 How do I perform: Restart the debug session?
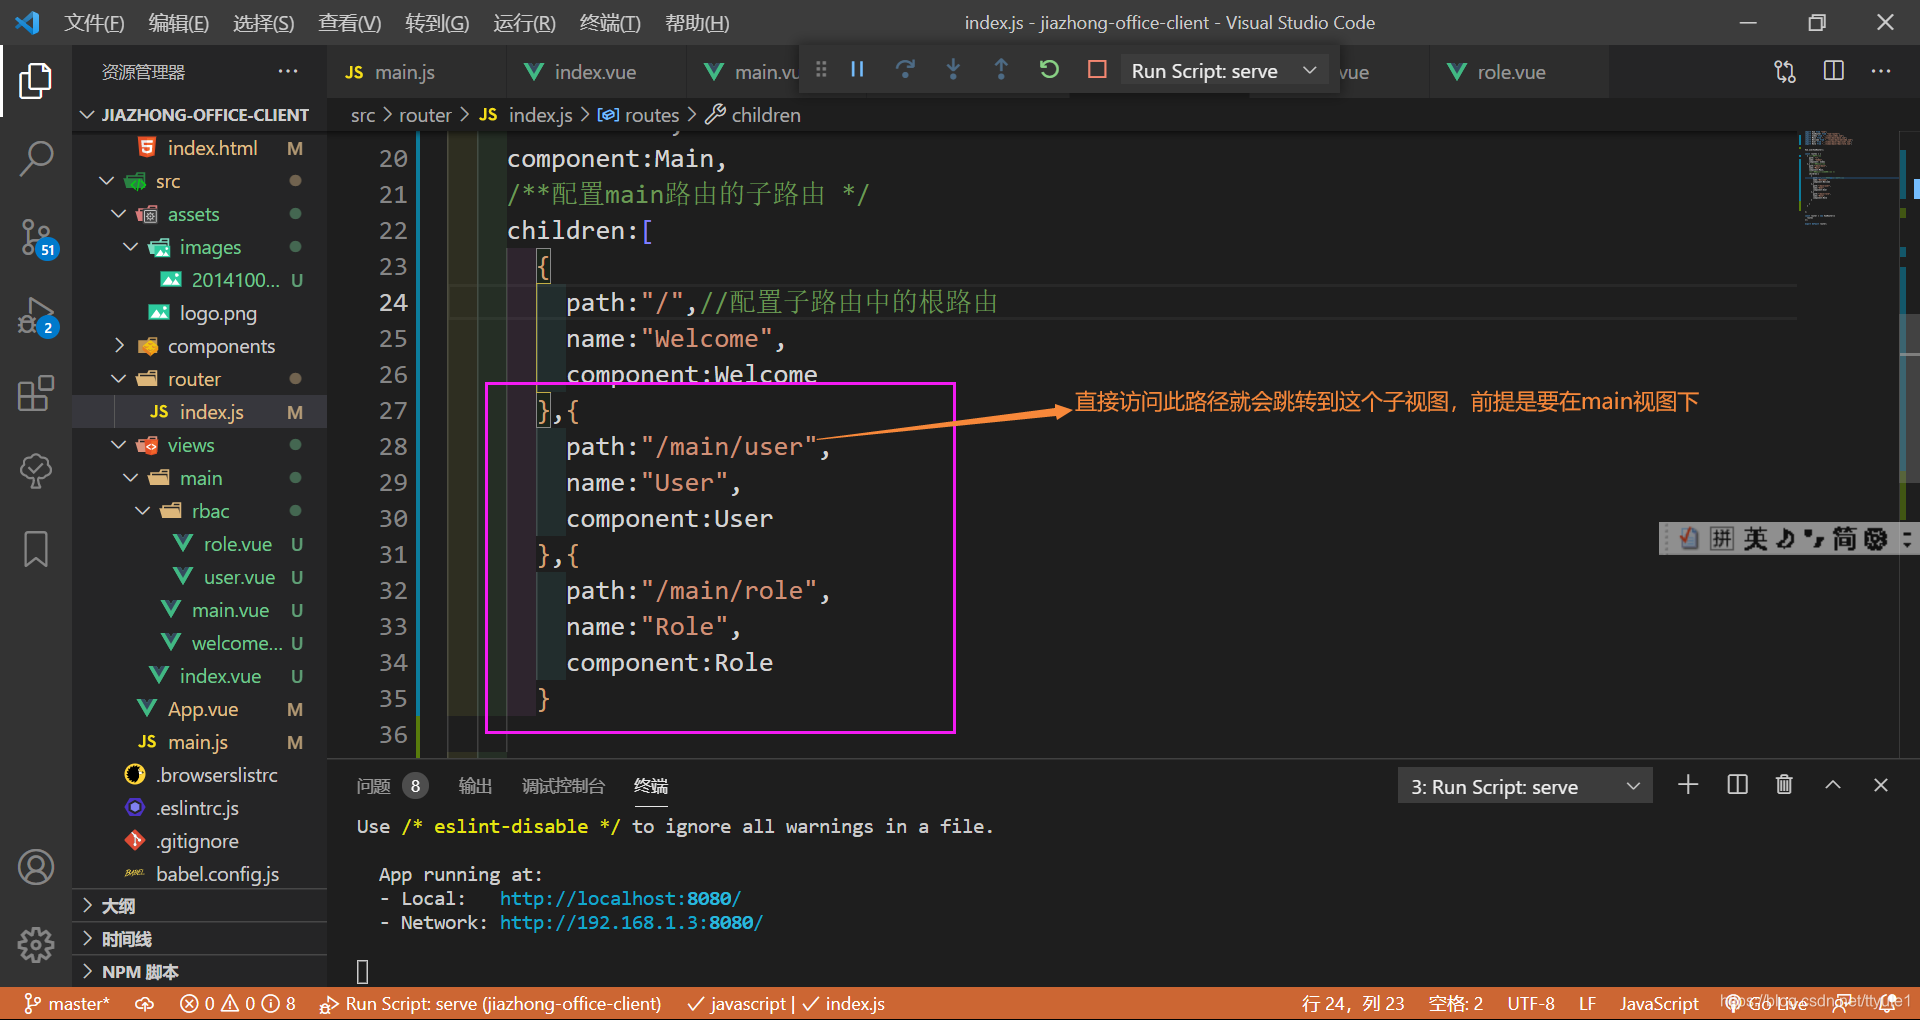(x=1049, y=69)
